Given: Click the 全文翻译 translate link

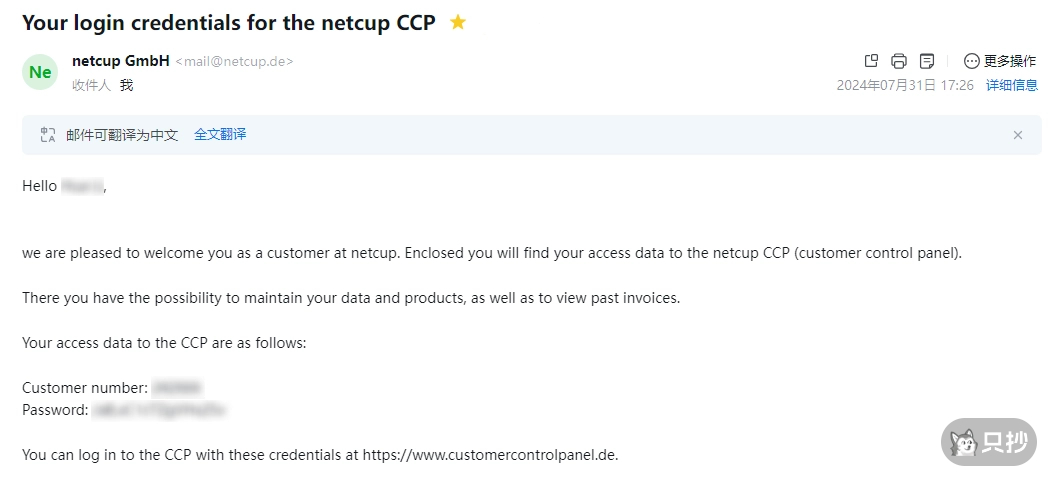Looking at the screenshot, I should (220, 134).
